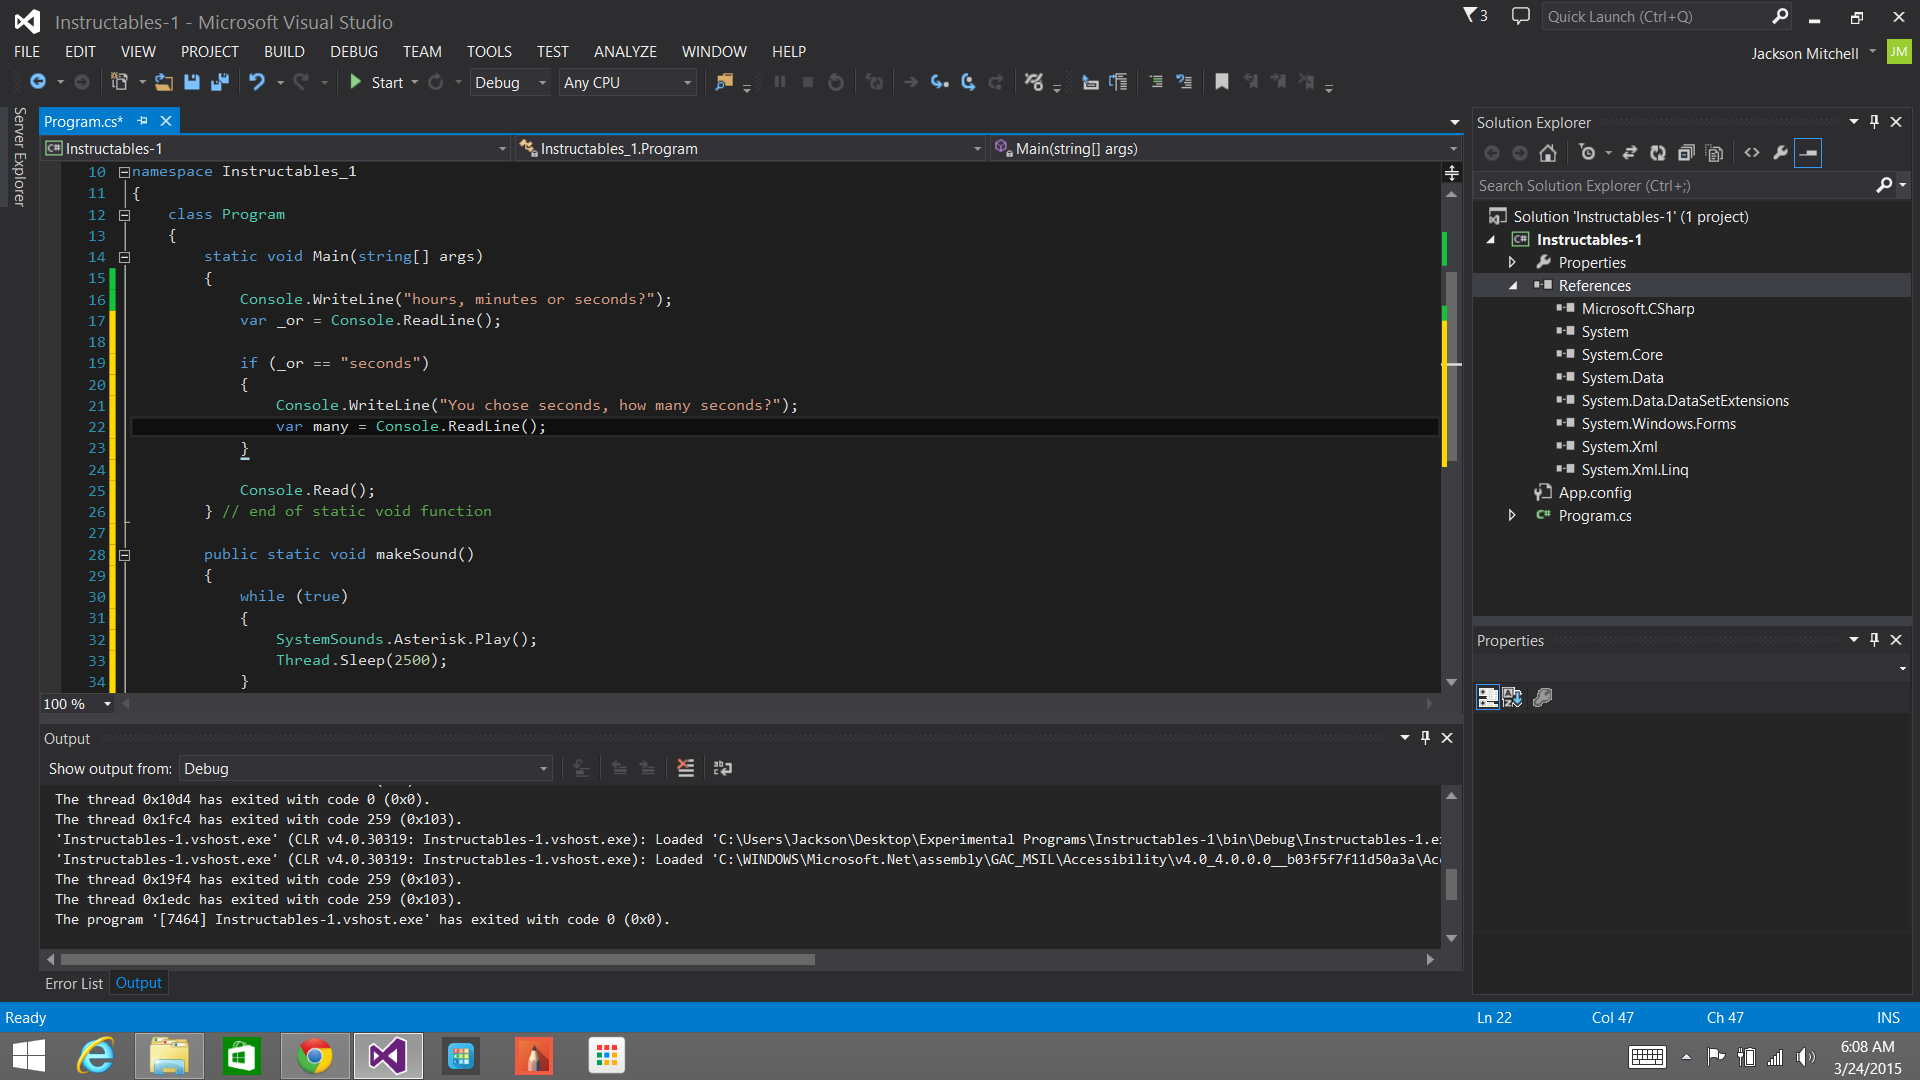Click the Navigate Backward toolbar icon
The image size is (1920, 1080).
[x=38, y=82]
